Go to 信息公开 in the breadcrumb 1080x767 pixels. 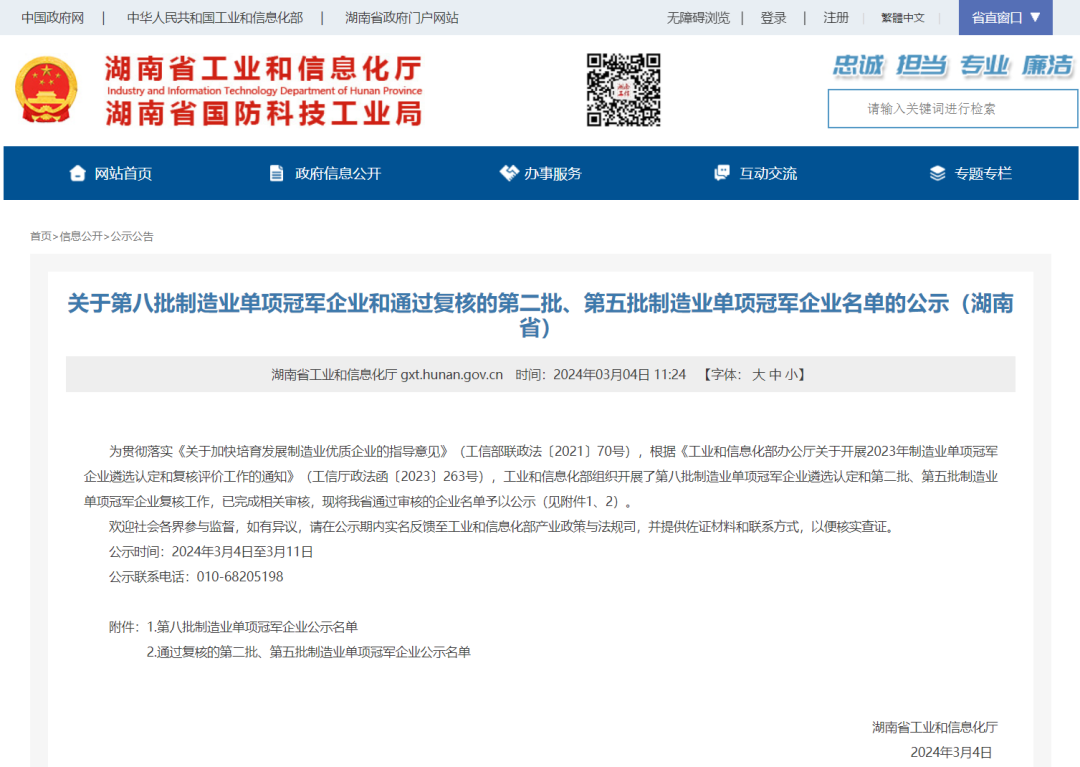[81, 236]
